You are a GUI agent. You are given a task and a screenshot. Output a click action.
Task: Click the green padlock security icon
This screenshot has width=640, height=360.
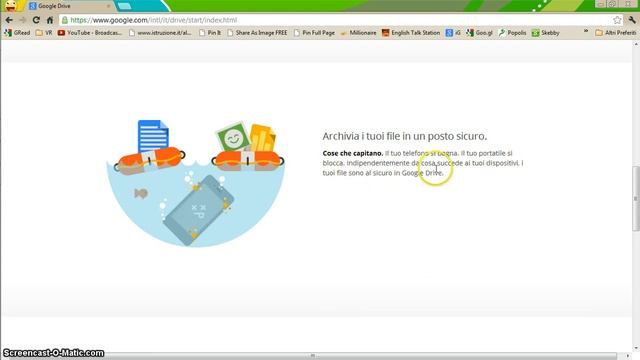(x=64, y=20)
